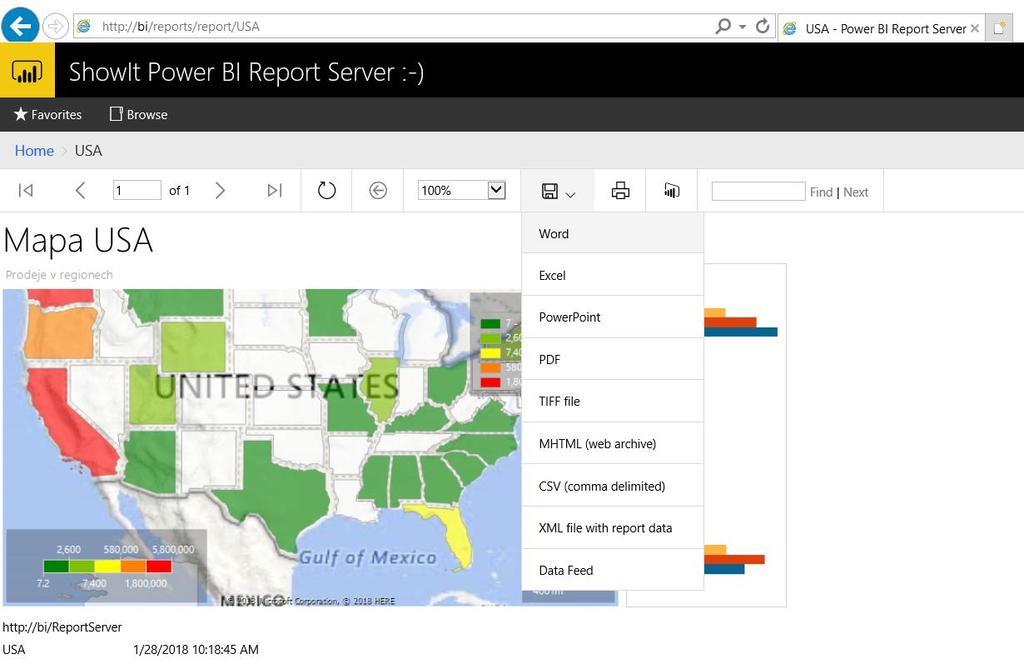Screen dimensions: 1024x669
Task: Export report to Word
Action: tap(613, 234)
